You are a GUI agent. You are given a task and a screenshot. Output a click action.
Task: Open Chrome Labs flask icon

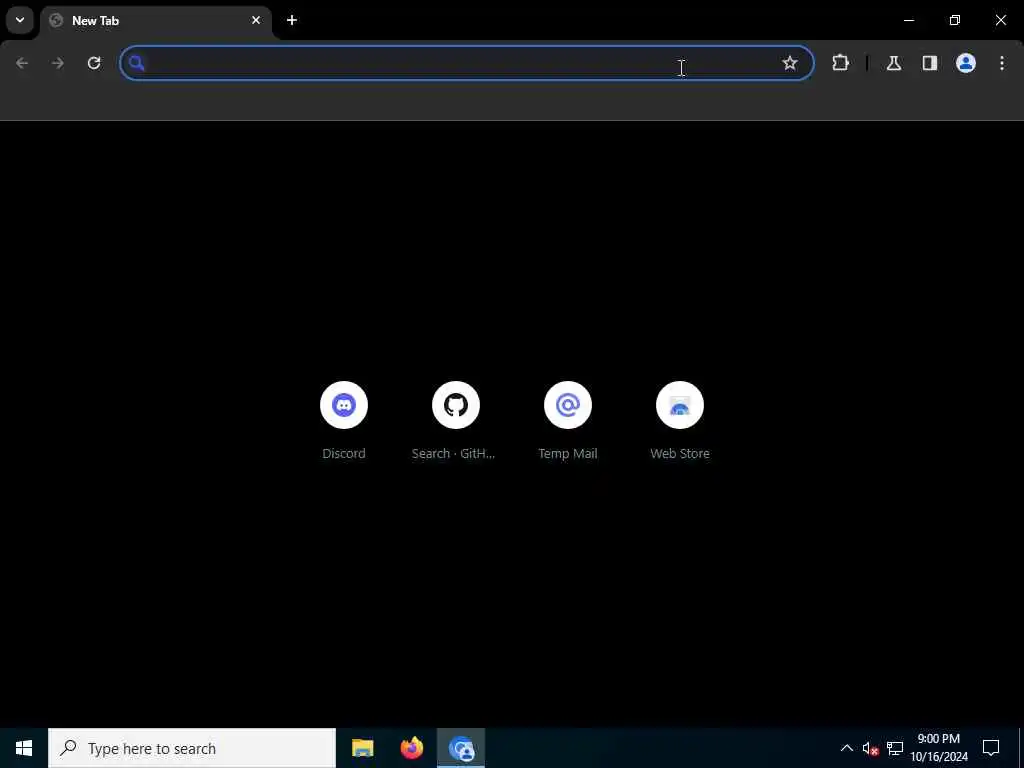(x=894, y=63)
